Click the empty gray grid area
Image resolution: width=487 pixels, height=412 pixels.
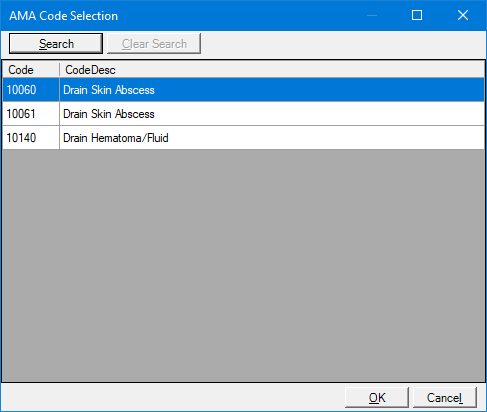(243, 265)
